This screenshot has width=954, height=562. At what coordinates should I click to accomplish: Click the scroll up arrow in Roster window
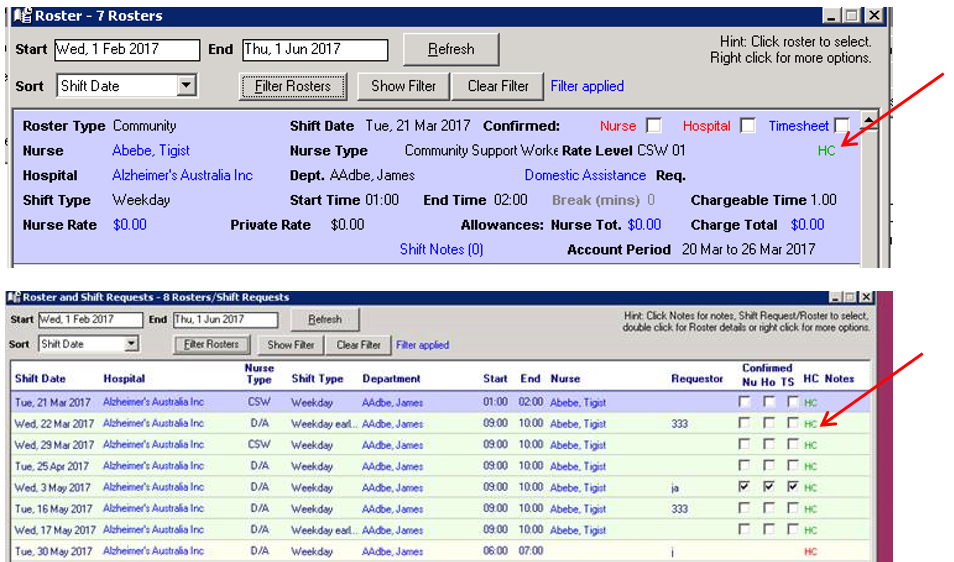869,120
